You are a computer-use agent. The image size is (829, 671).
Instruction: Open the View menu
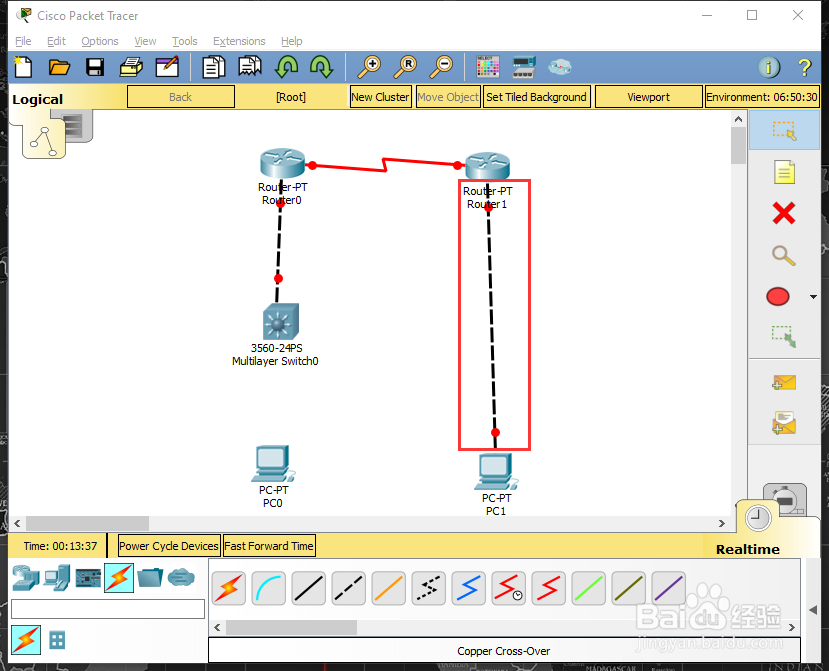point(145,41)
